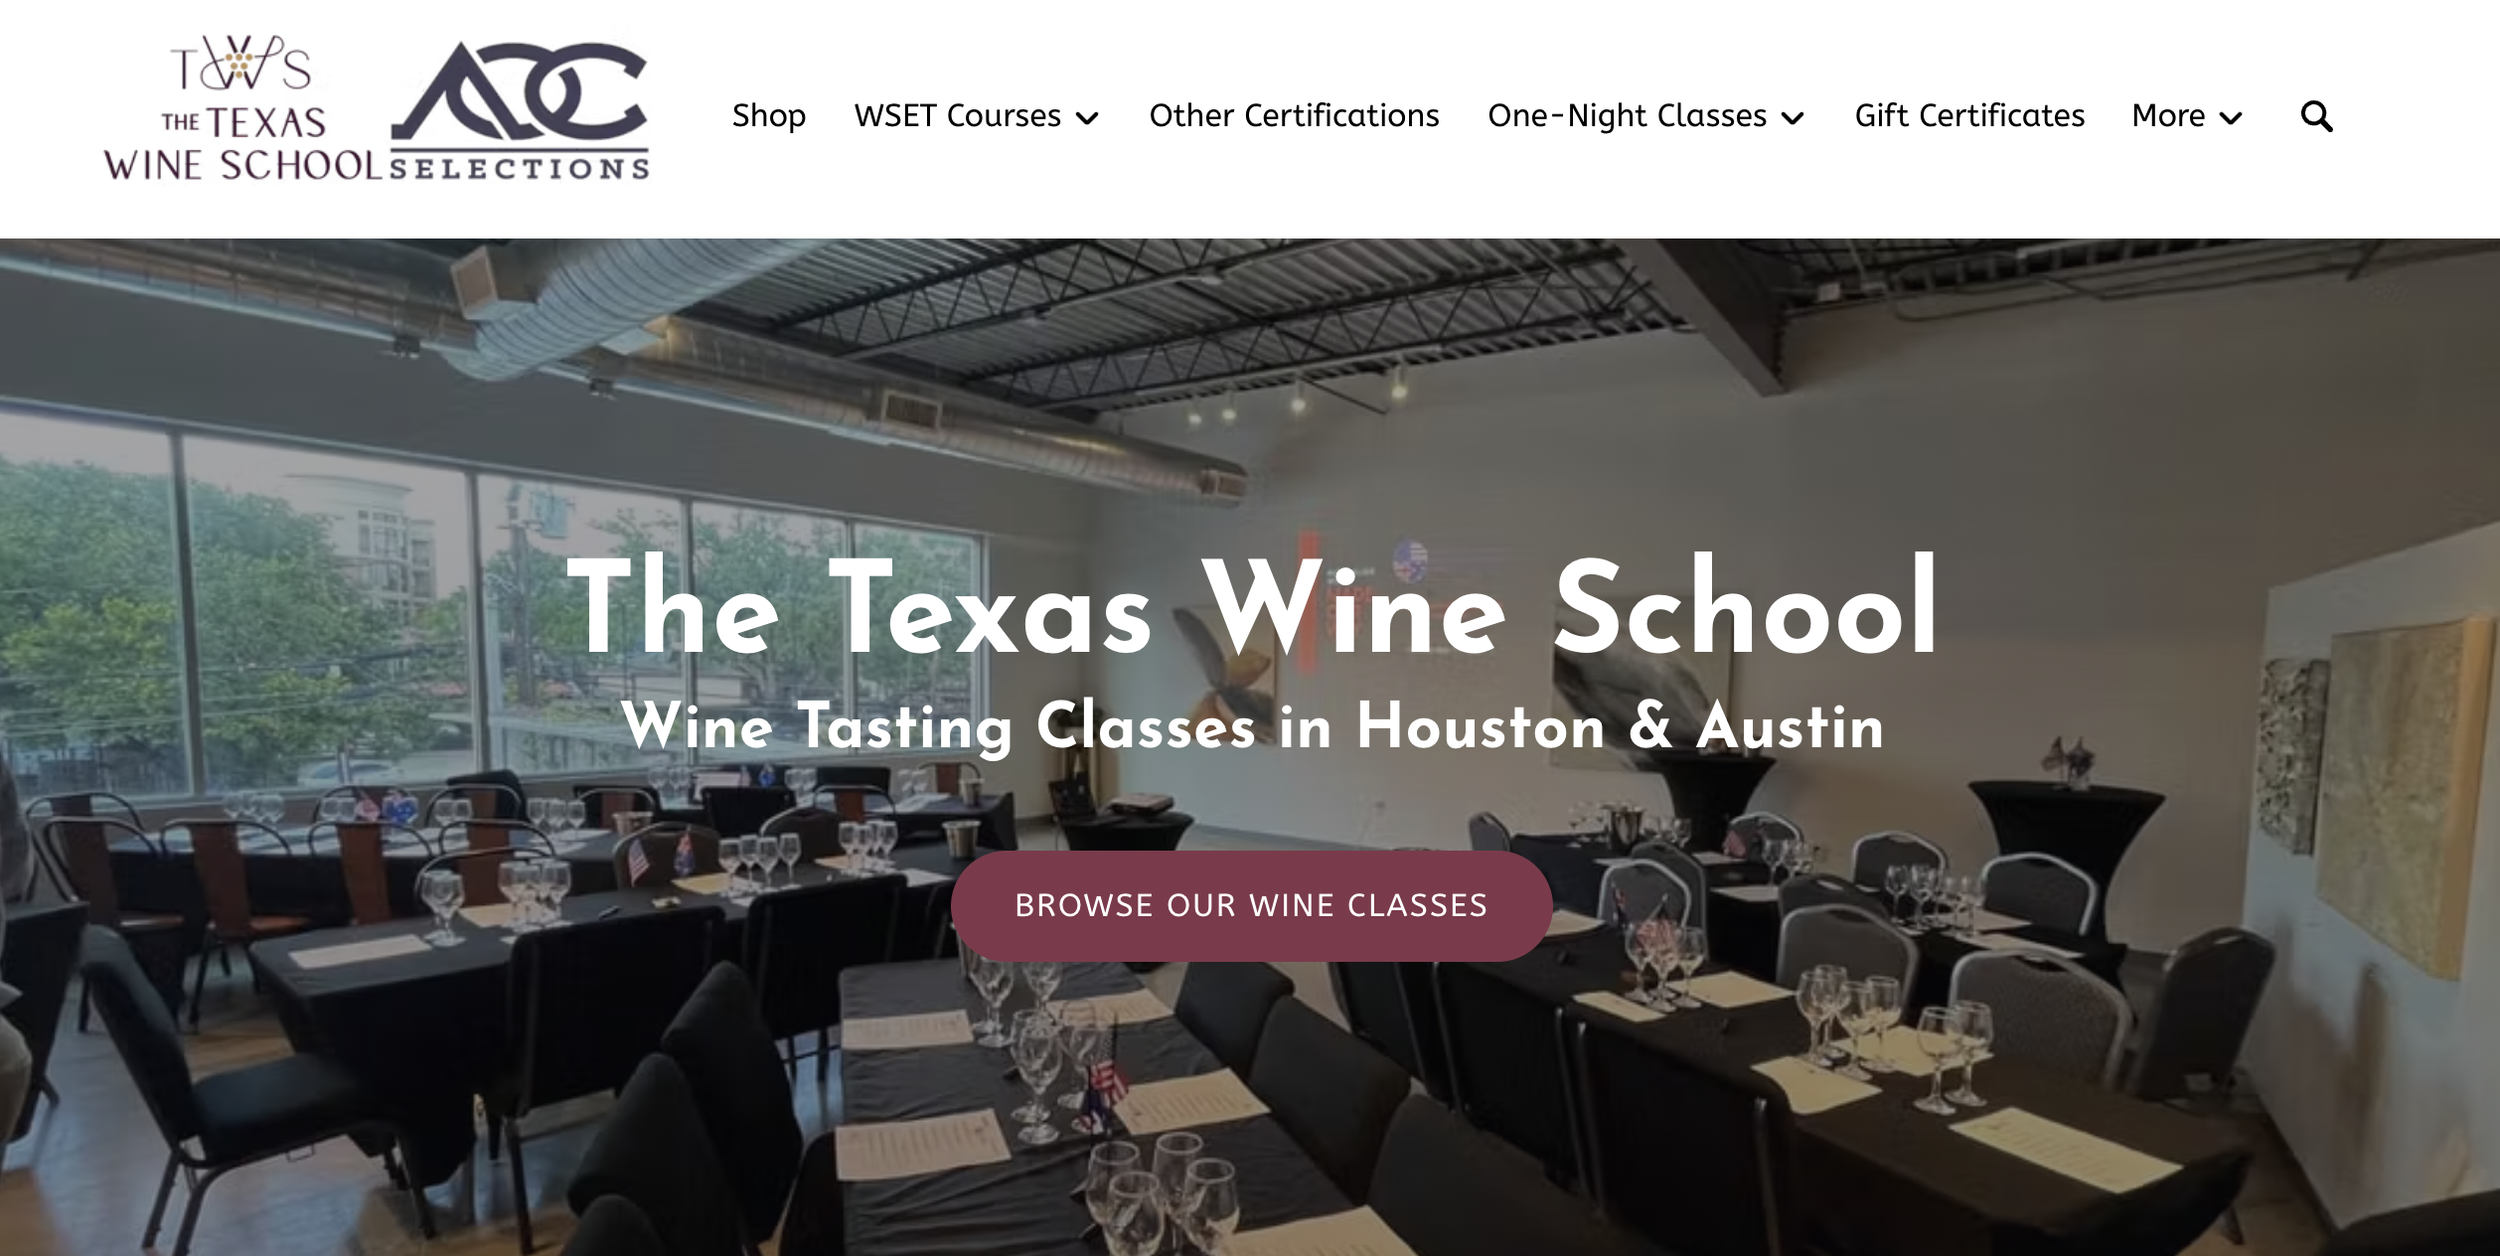
Task: Click Wine Tasting Classes in Houston & Austin subheading
Action: 1251,726
